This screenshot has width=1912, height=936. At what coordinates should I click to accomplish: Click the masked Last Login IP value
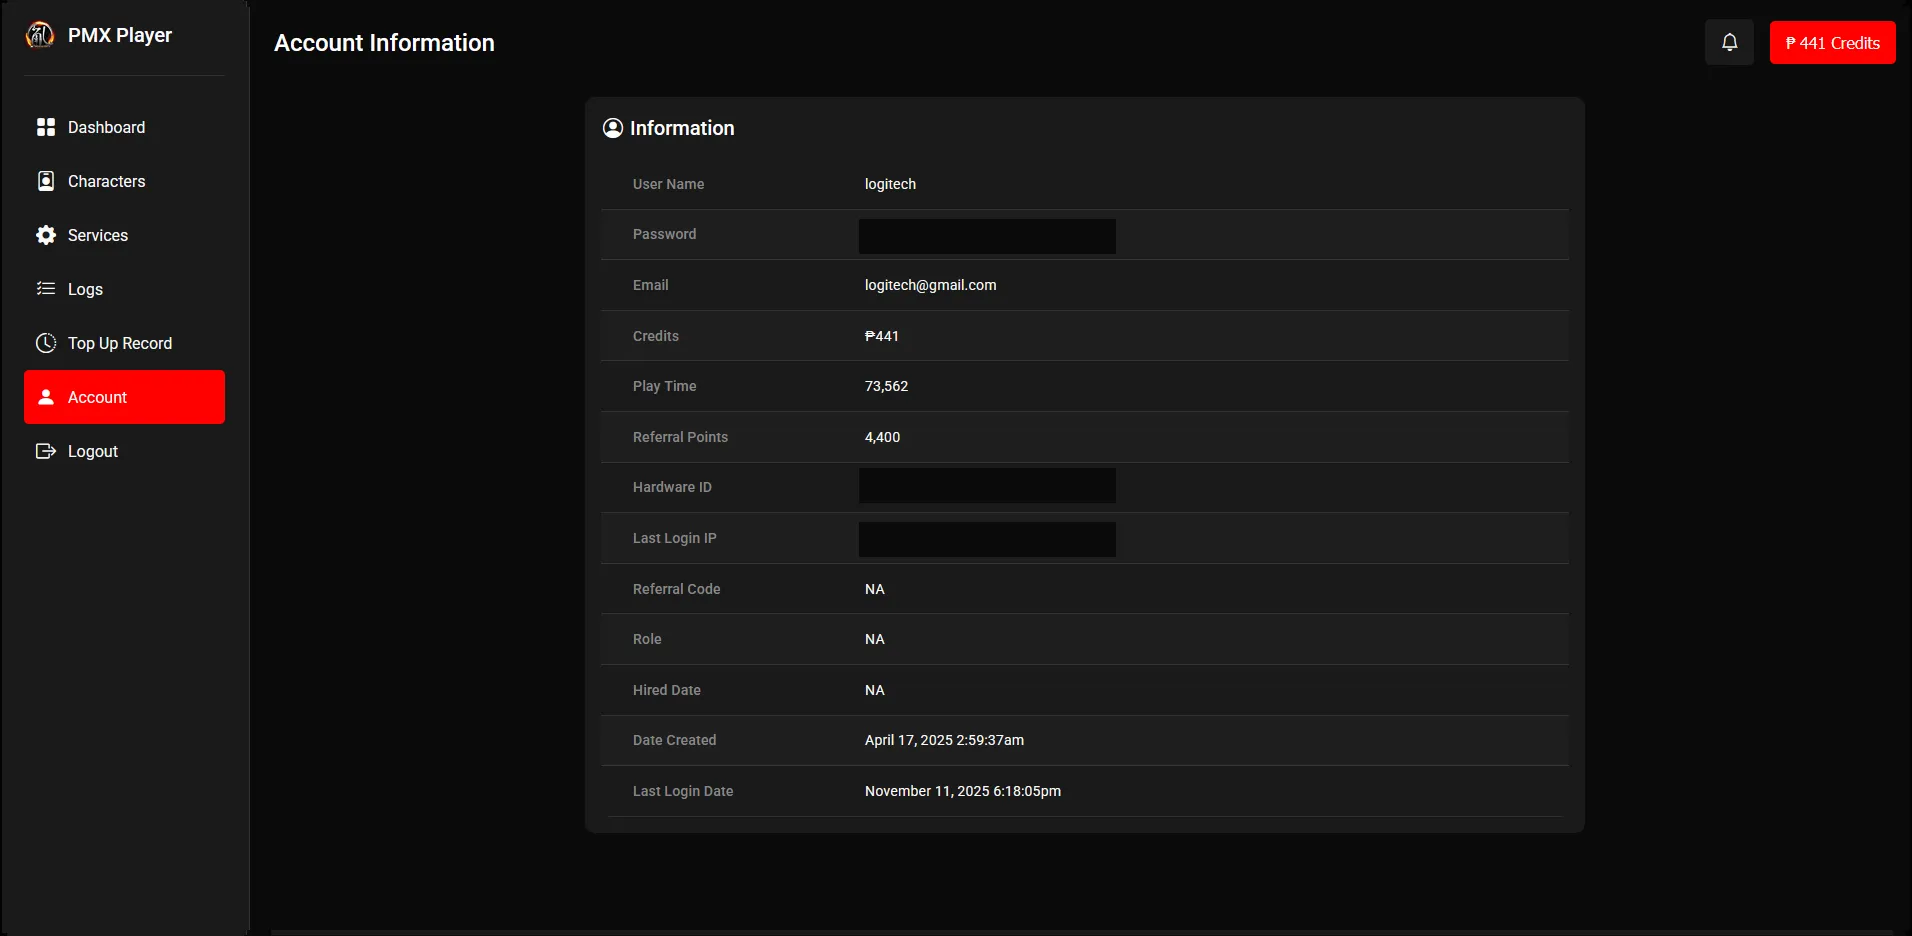[987, 539]
